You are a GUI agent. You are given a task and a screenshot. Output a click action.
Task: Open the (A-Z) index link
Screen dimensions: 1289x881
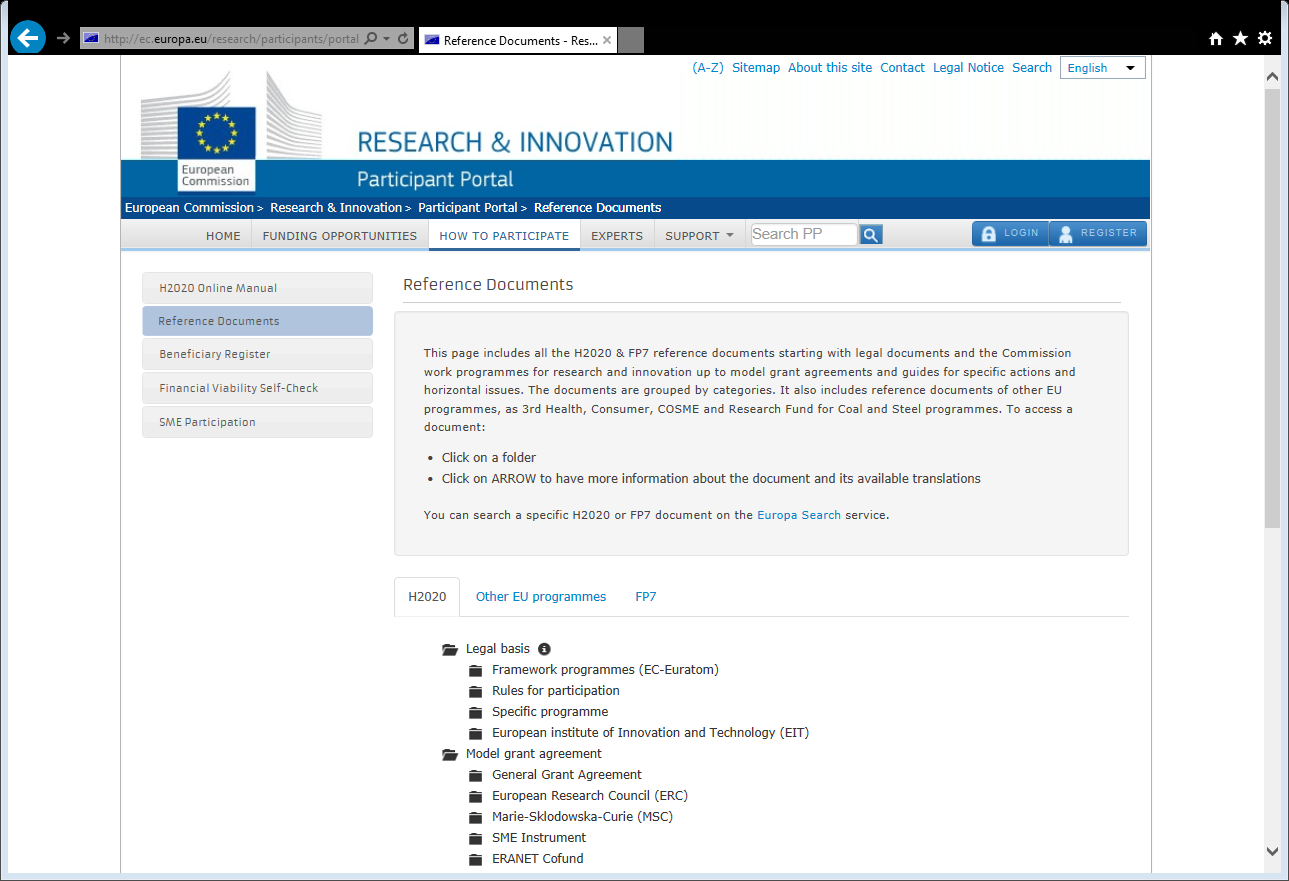(708, 68)
